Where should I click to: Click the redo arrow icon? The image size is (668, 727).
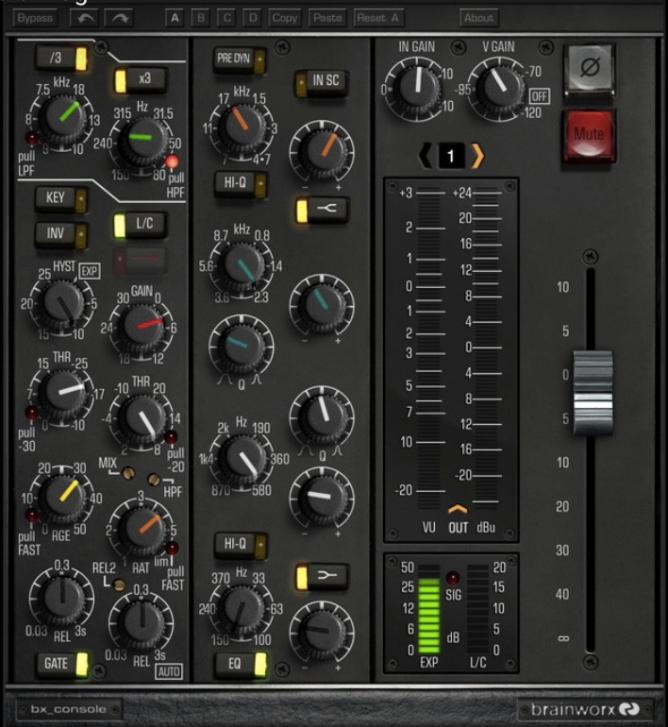(x=119, y=18)
